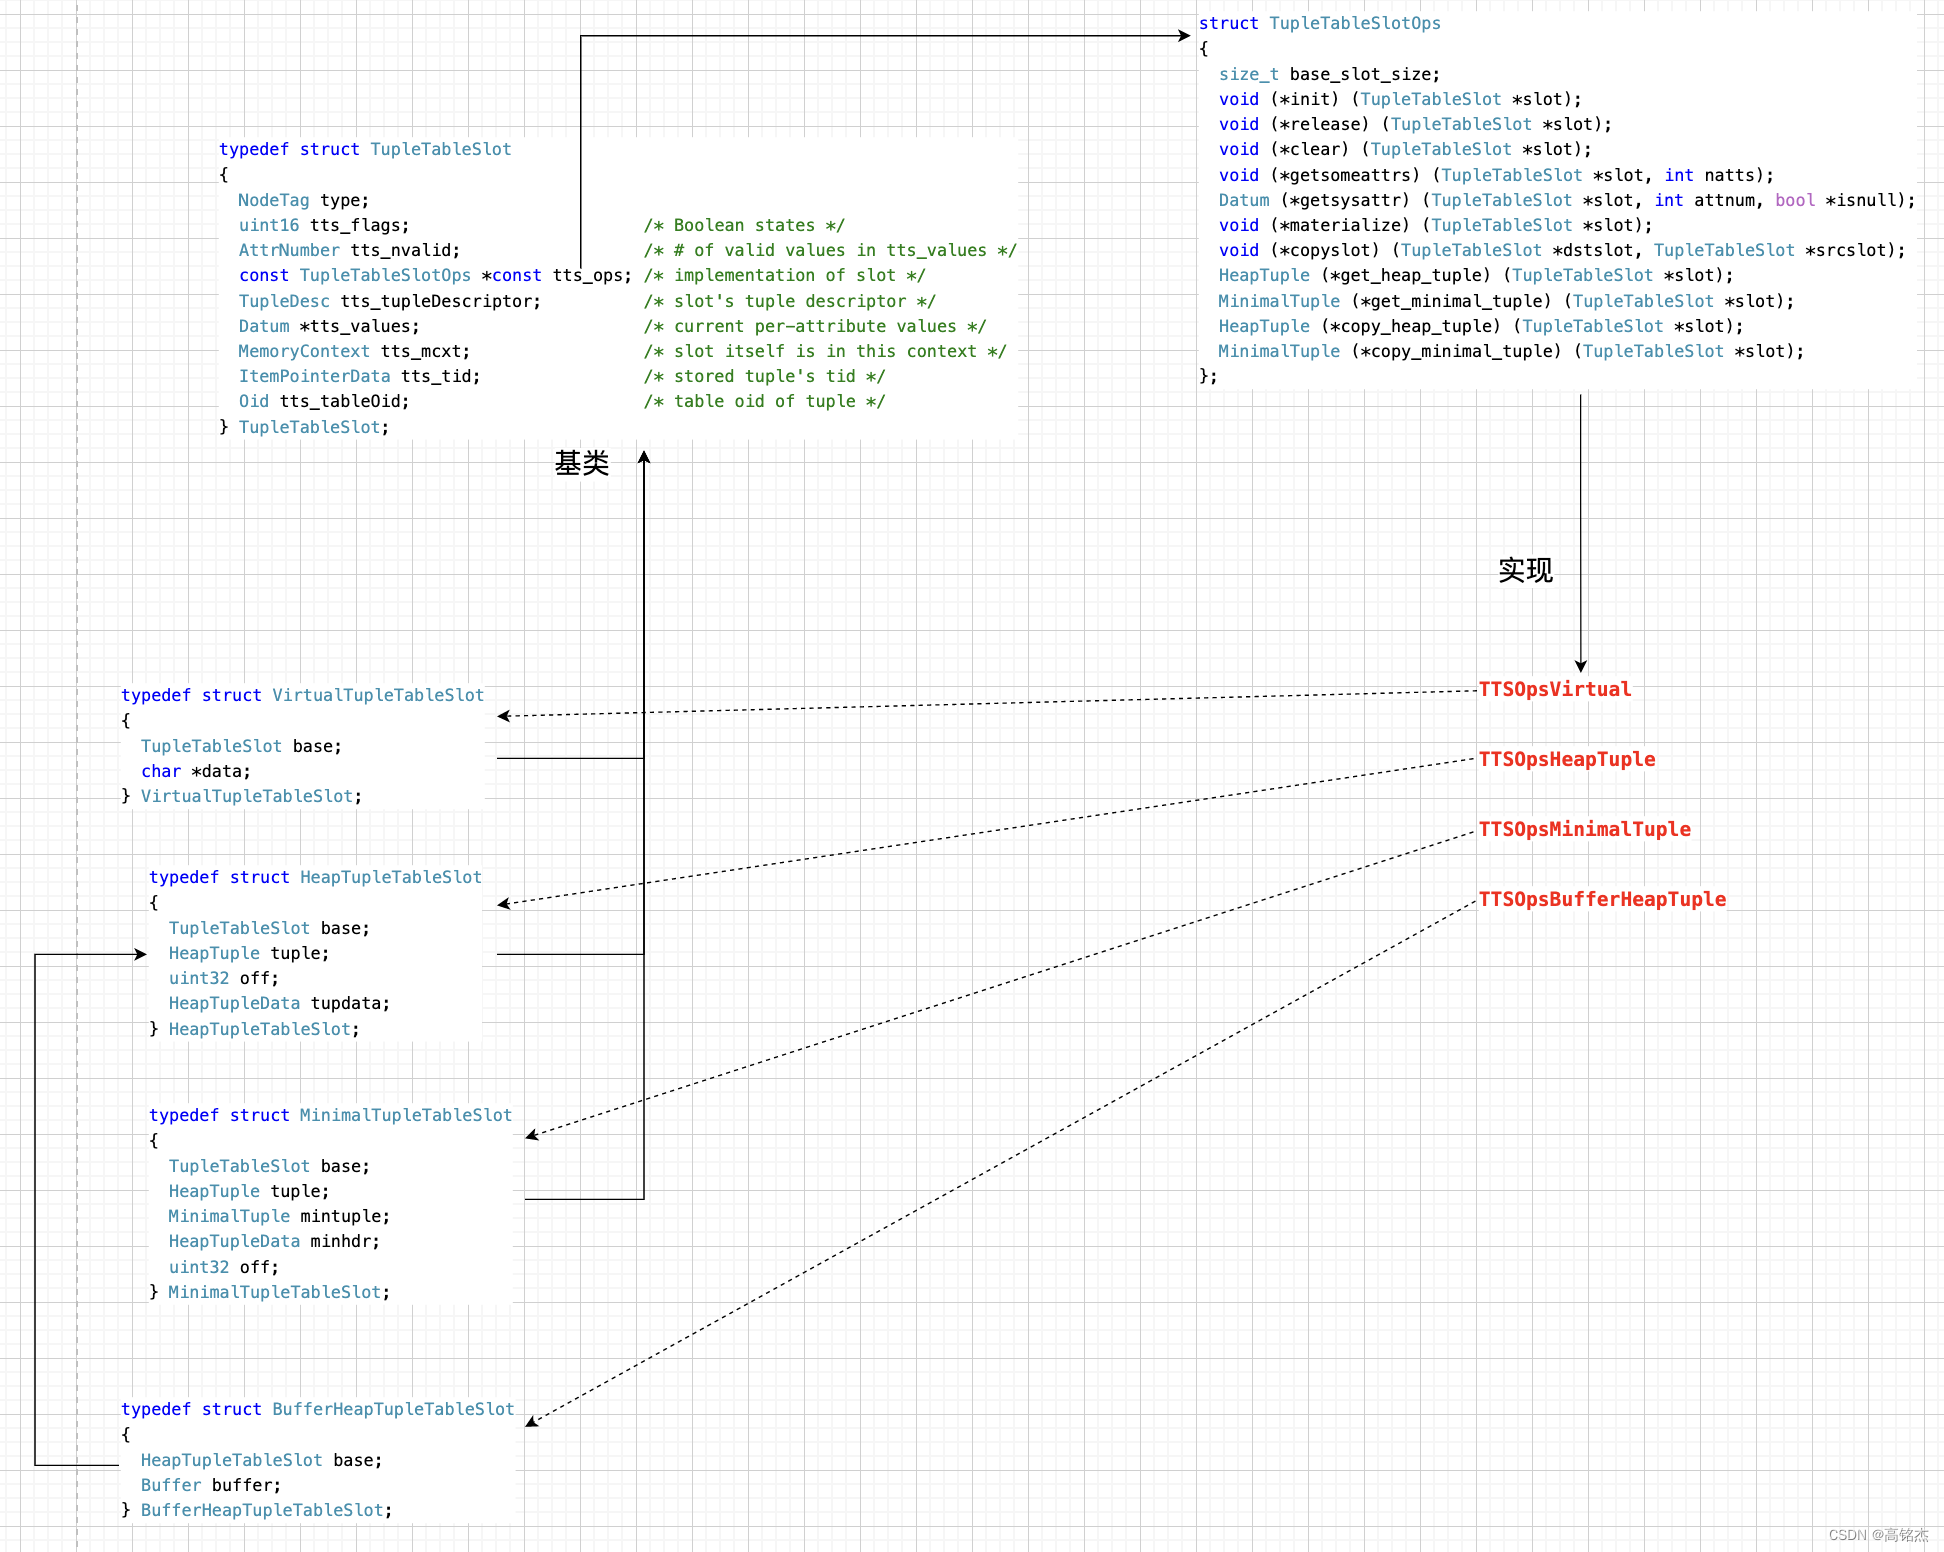Select the base_slot_size member line
Viewport: 1944px width, 1552px height.
(1328, 74)
